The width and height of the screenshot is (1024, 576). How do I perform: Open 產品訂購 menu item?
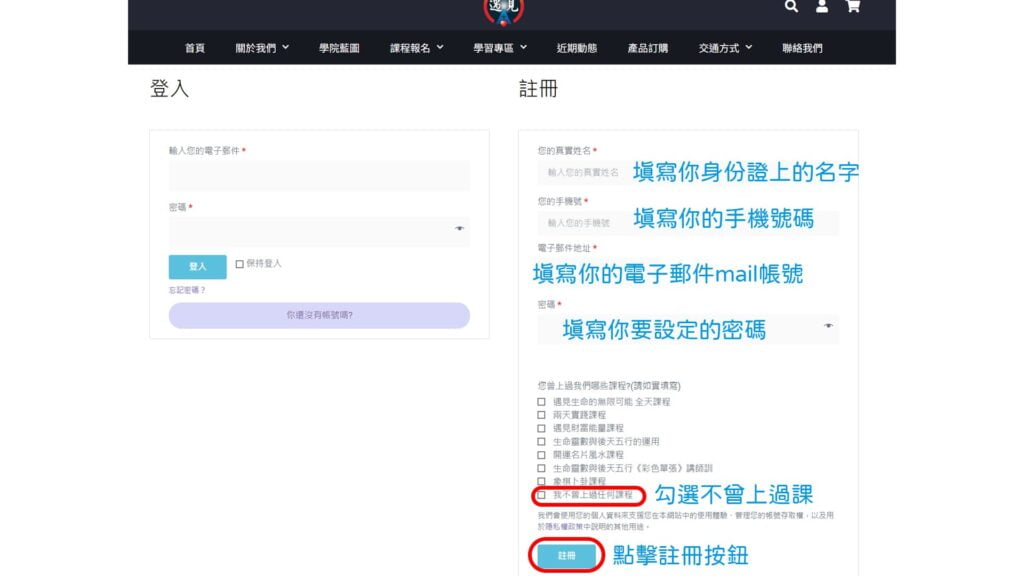tap(647, 48)
